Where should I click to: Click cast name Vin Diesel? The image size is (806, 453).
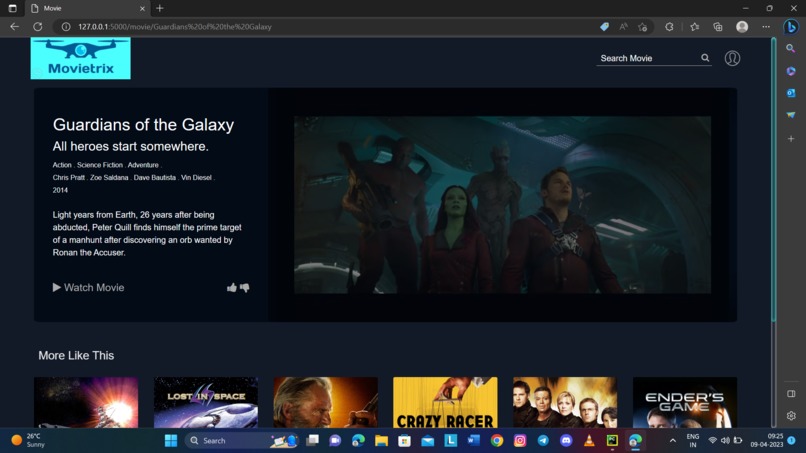point(196,177)
